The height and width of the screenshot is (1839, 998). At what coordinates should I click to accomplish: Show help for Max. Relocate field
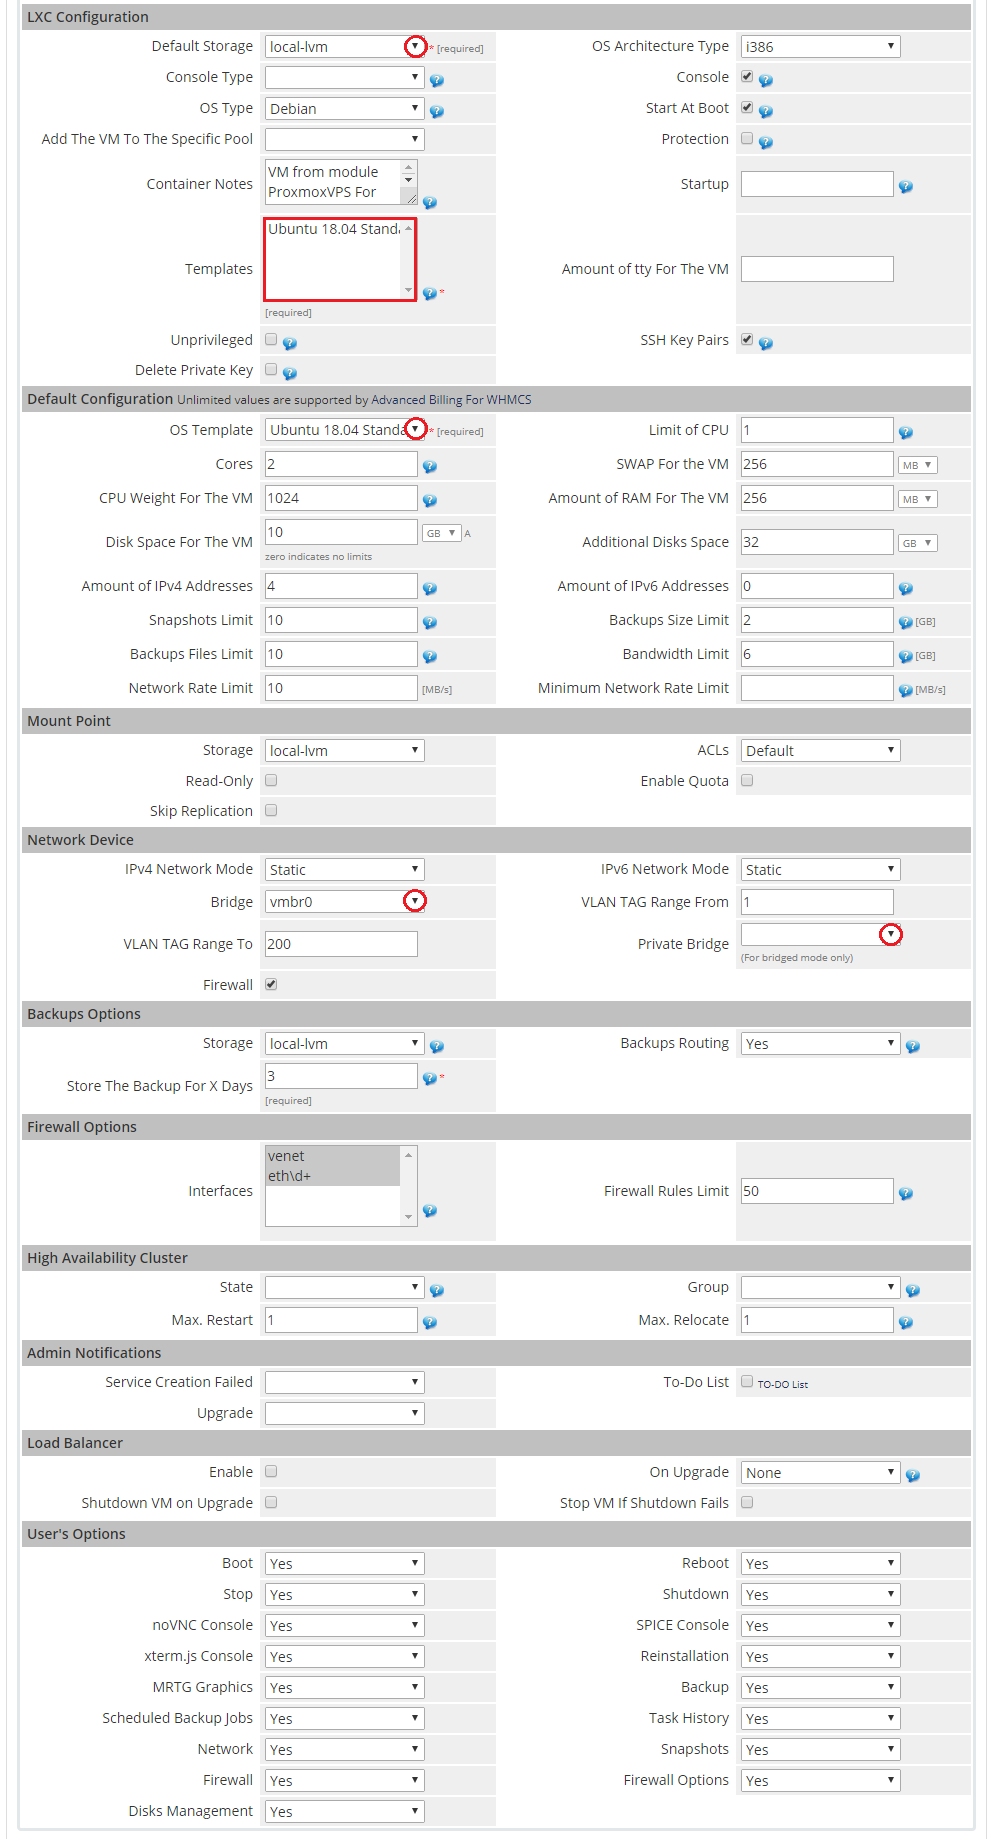pyautogui.click(x=906, y=1322)
